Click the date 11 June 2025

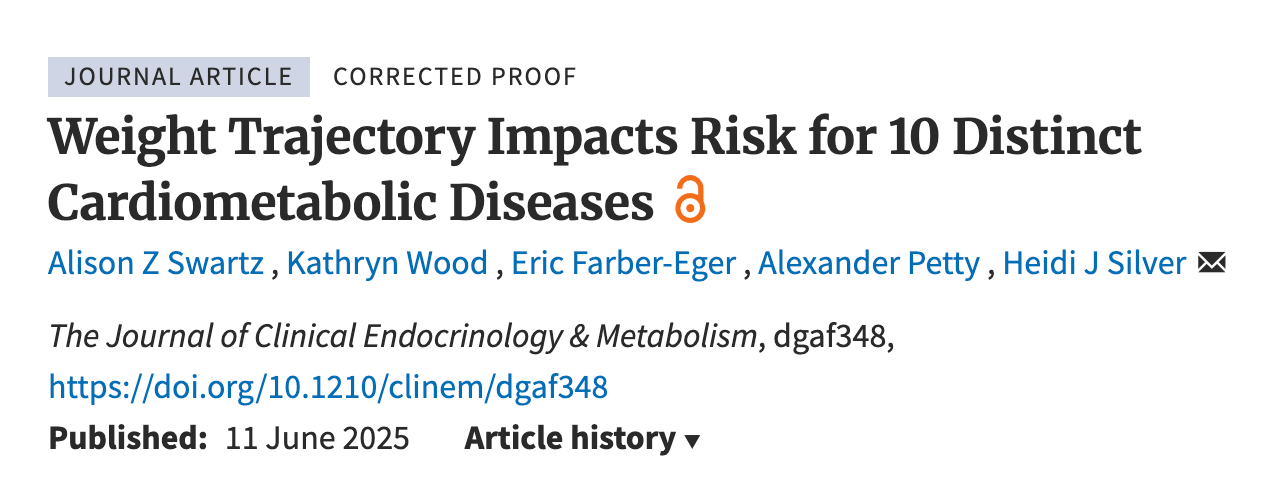pyautogui.click(x=317, y=439)
